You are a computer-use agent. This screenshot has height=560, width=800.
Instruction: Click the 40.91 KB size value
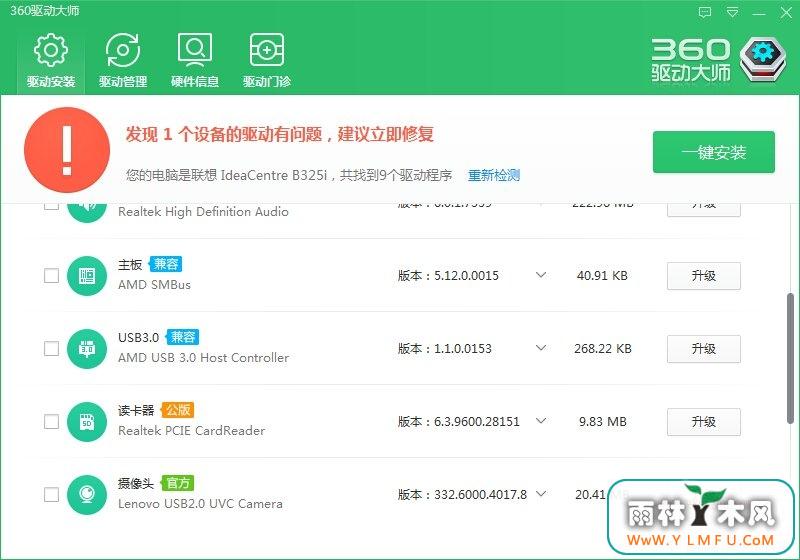(602, 276)
